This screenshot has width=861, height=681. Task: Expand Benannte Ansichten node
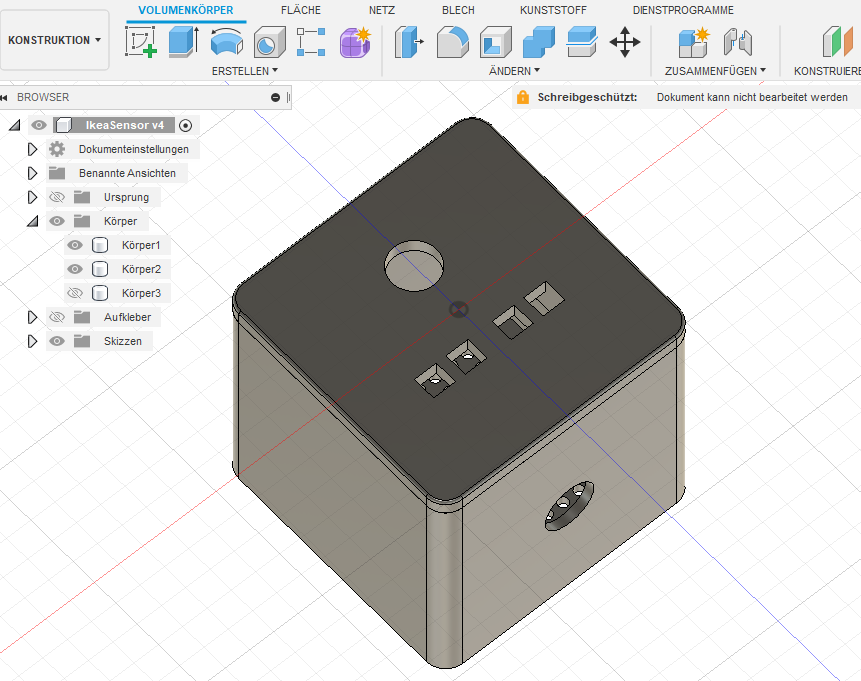coord(32,173)
